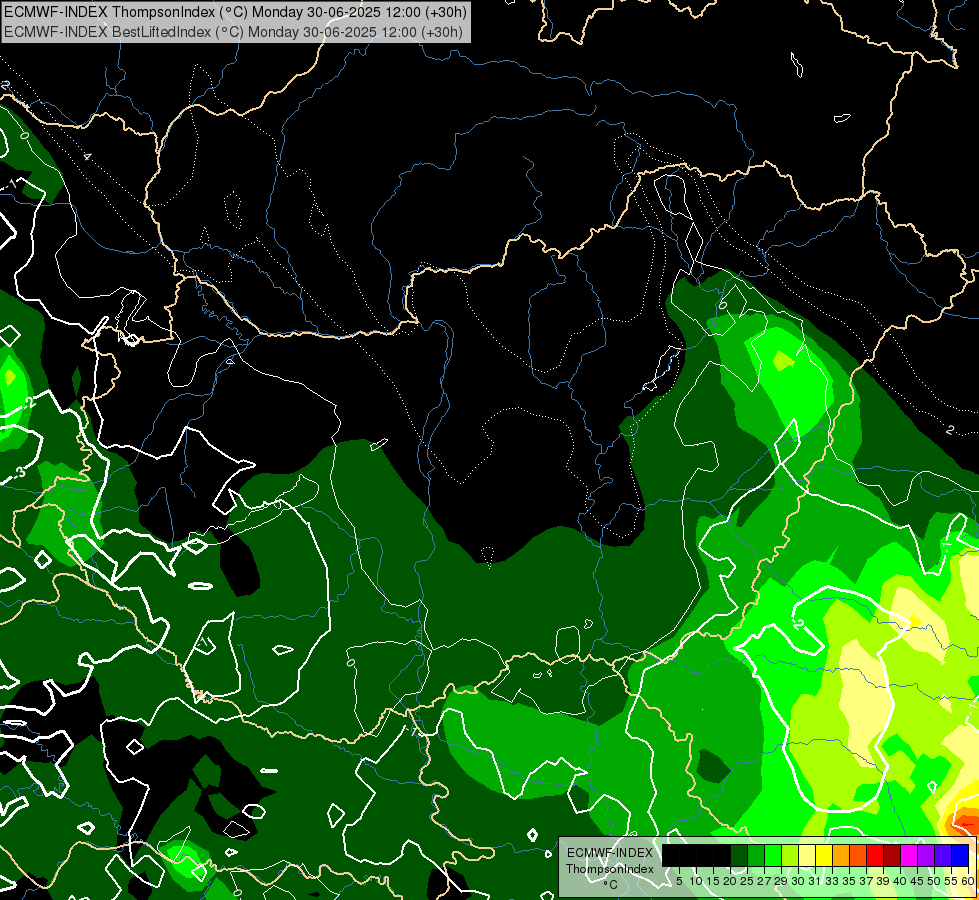This screenshot has height=900, width=979.
Task: Click the legend scale value 55
Action: tap(951, 881)
